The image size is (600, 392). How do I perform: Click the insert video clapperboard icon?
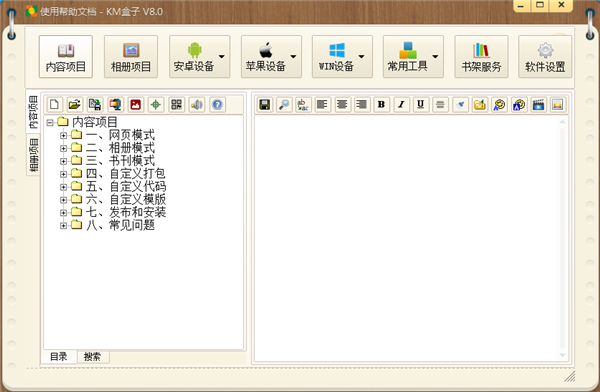pos(538,105)
